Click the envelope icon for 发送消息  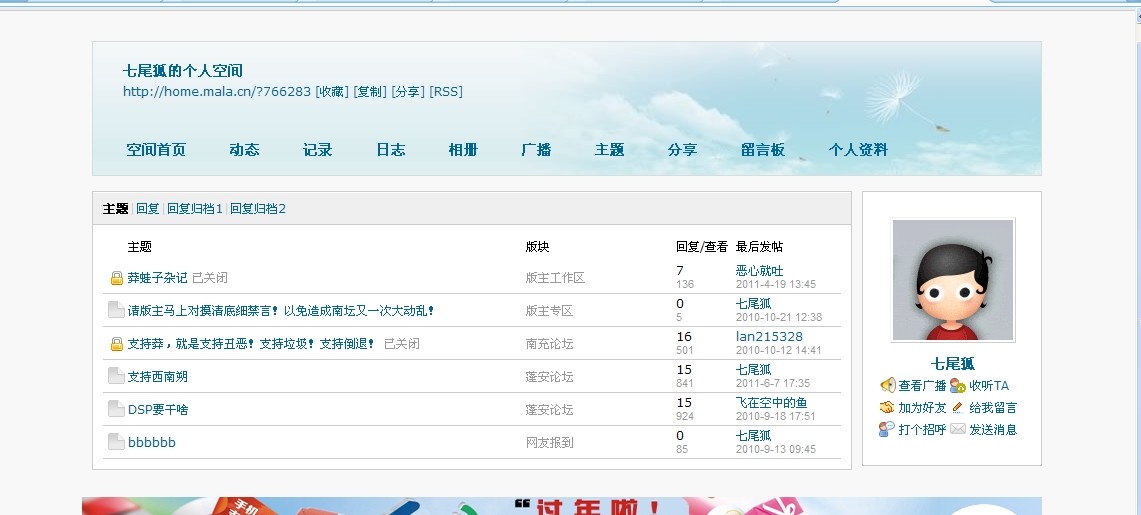point(957,429)
